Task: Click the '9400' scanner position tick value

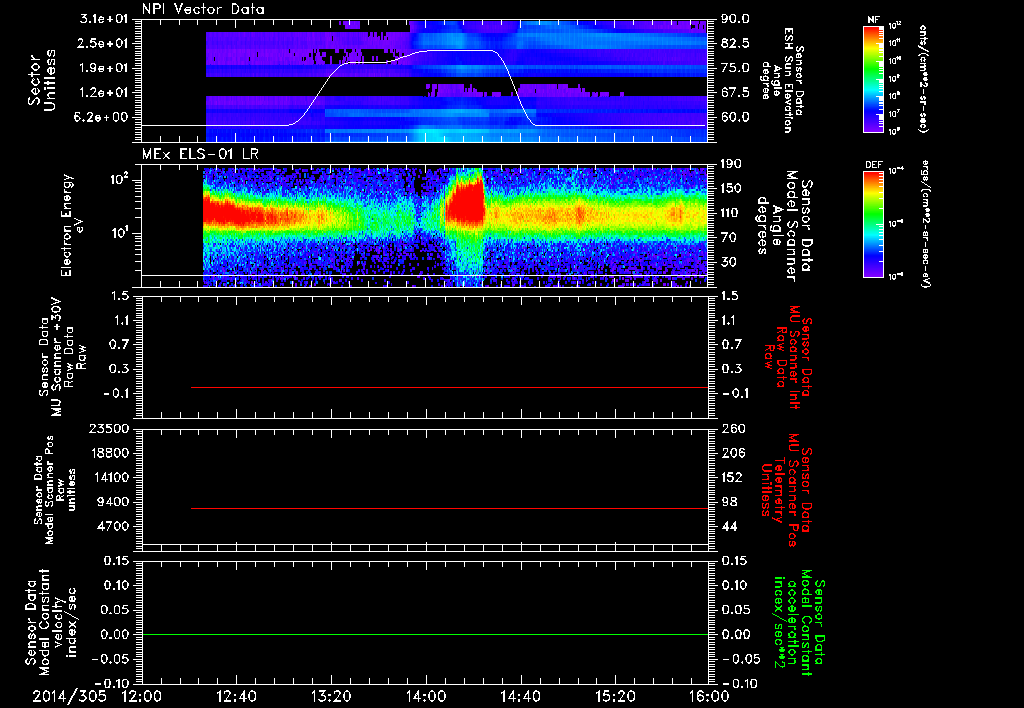Action: [113, 502]
